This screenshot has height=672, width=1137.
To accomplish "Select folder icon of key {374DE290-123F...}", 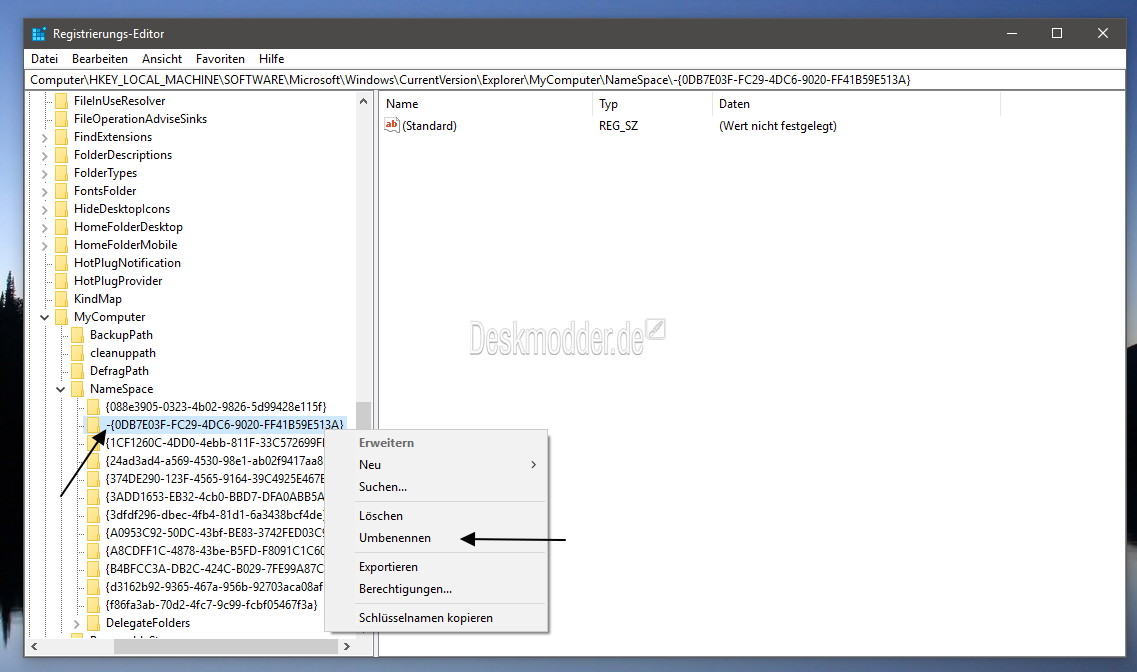I will pos(94,478).
